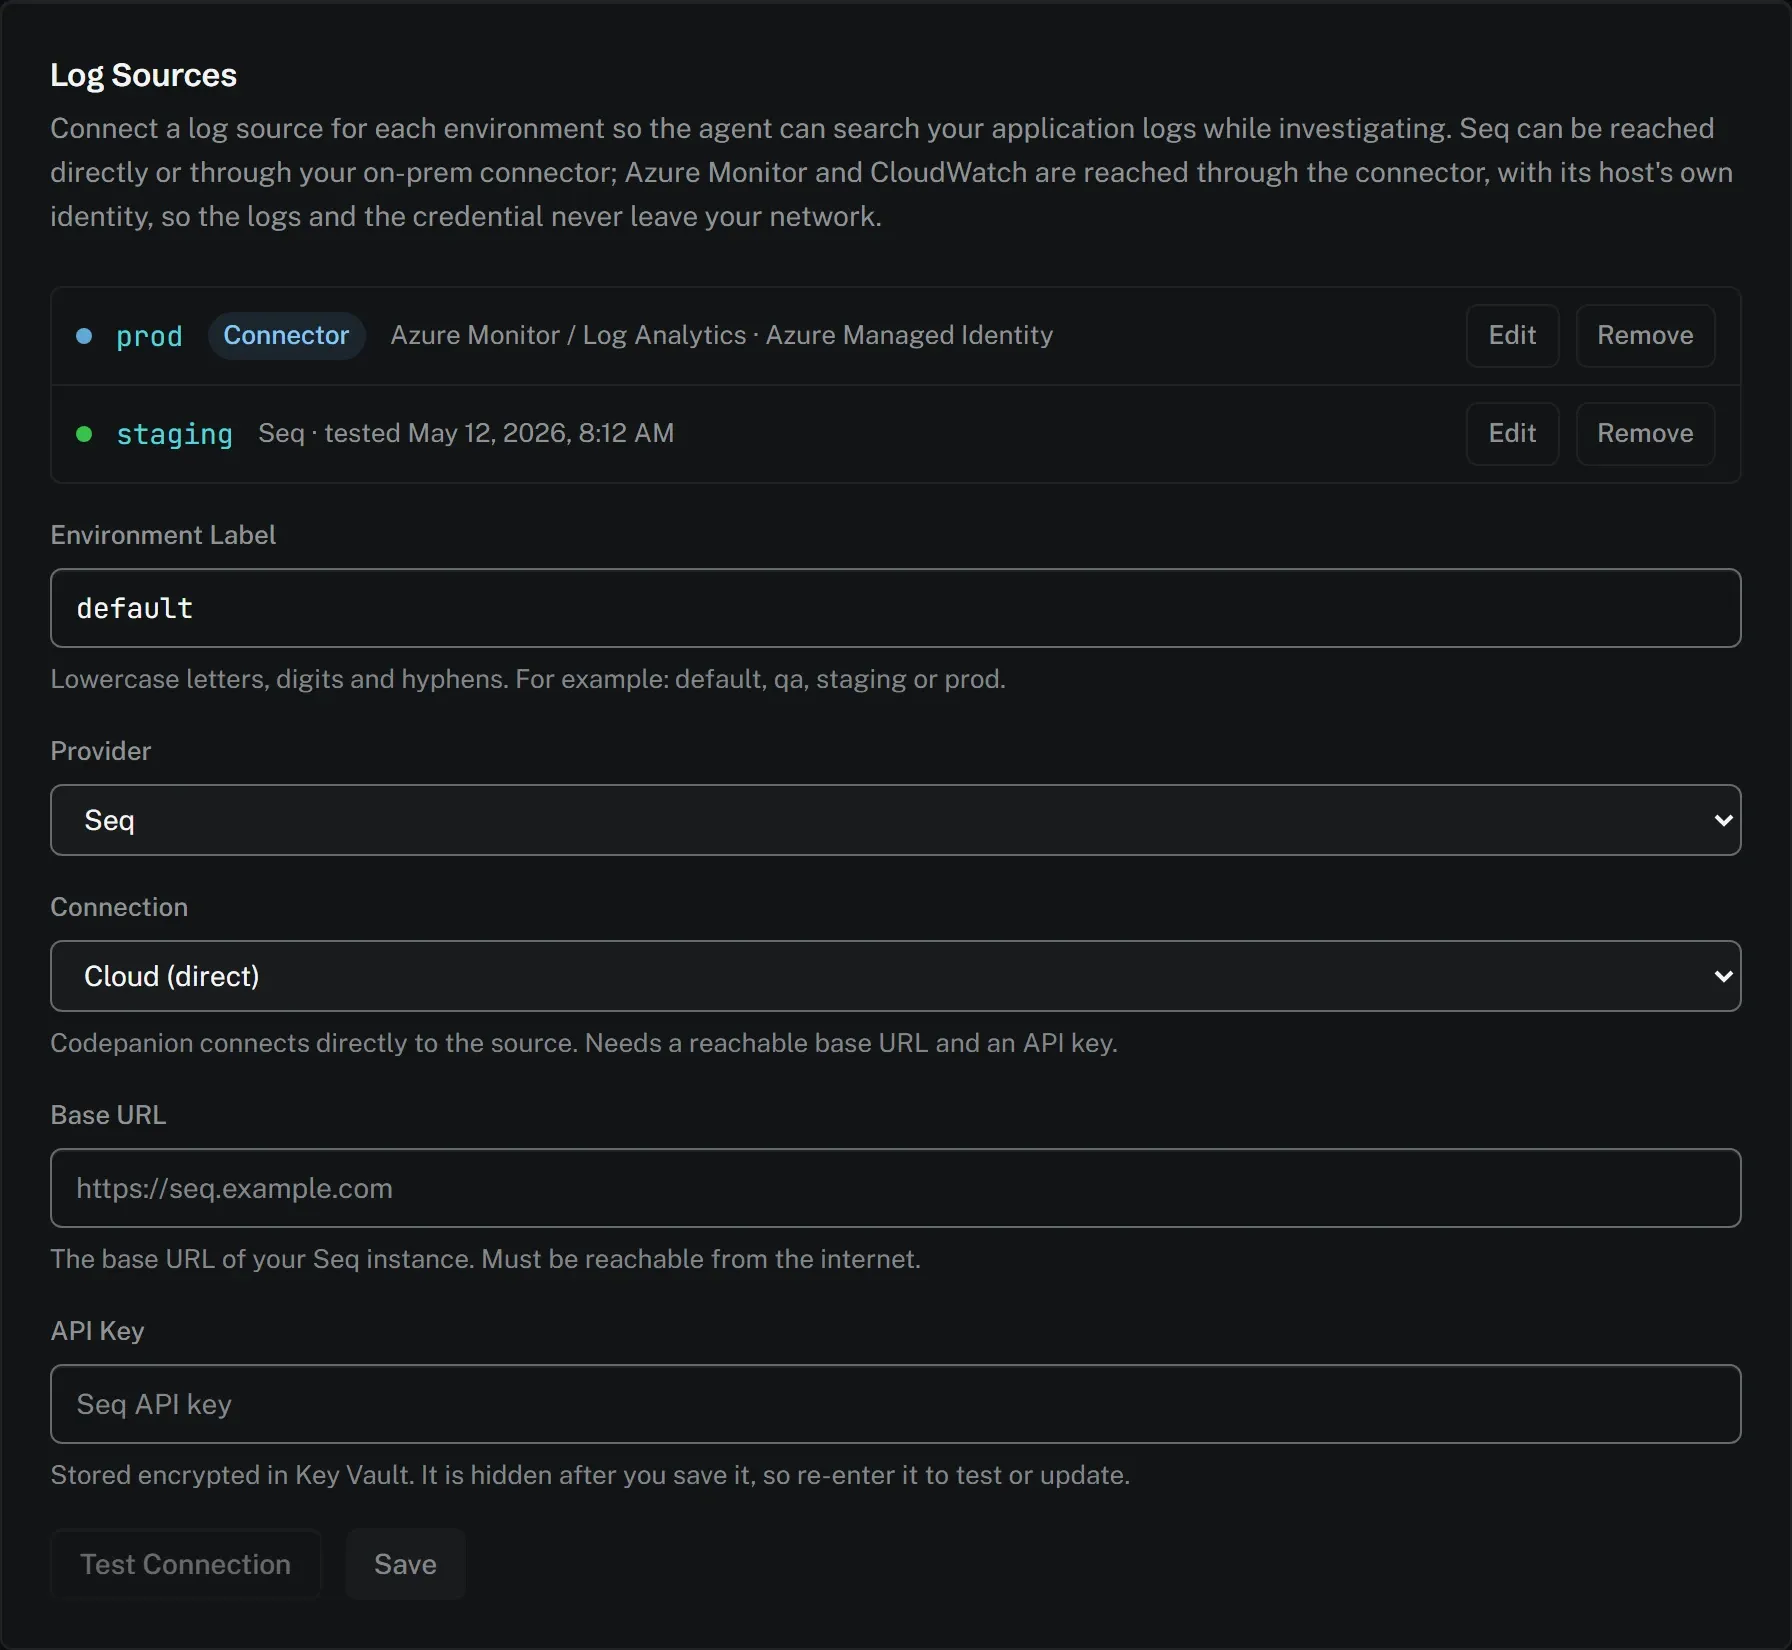Click 'Seq · tested May 12, 2026, 8:12 AM' text

point(466,433)
